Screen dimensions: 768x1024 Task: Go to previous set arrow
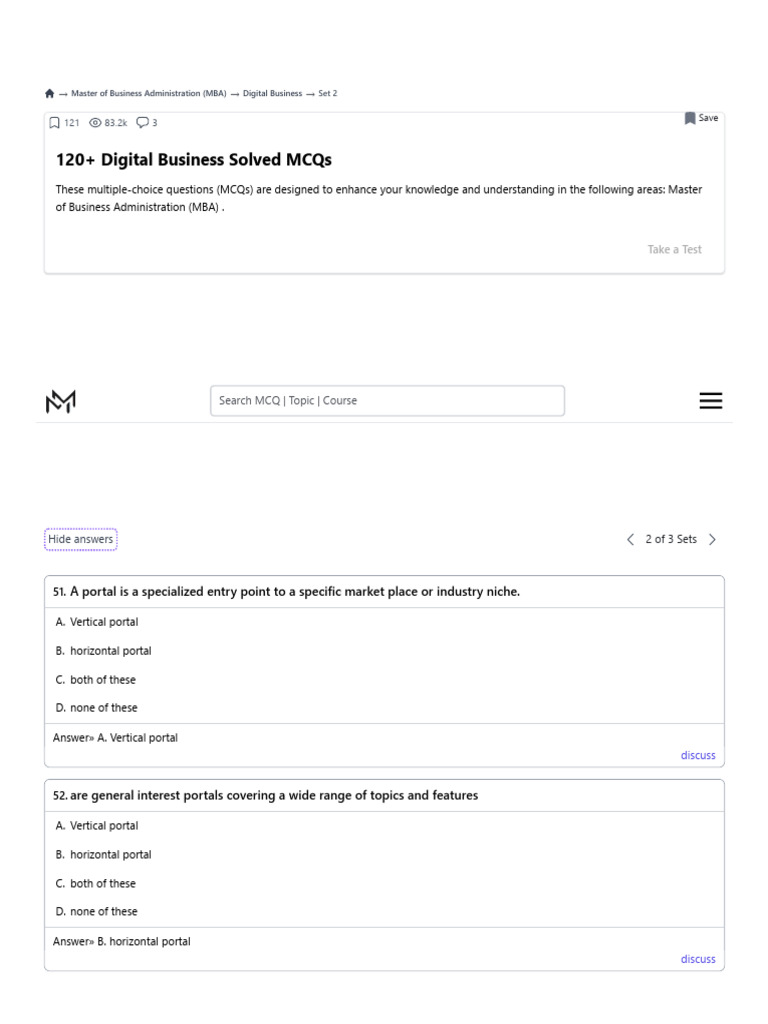point(631,539)
